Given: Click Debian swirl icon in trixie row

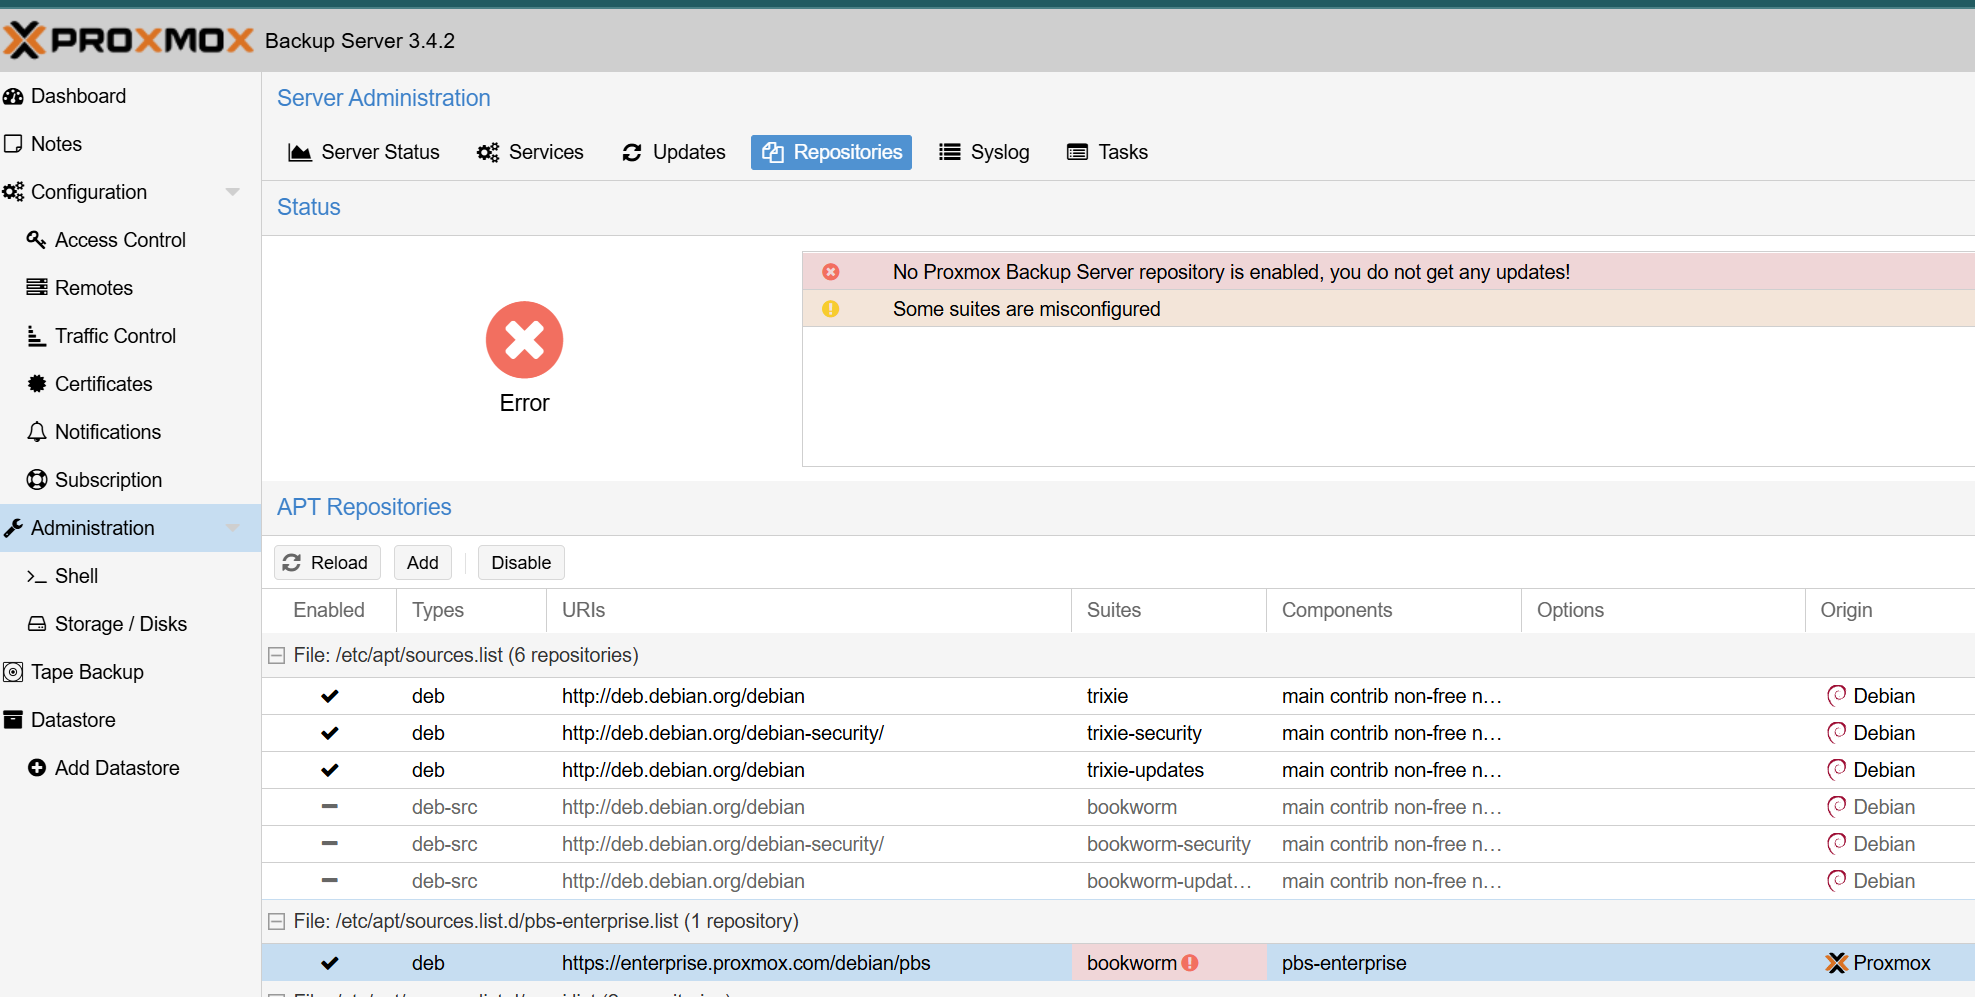Looking at the screenshot, I should pos(1837,696).
